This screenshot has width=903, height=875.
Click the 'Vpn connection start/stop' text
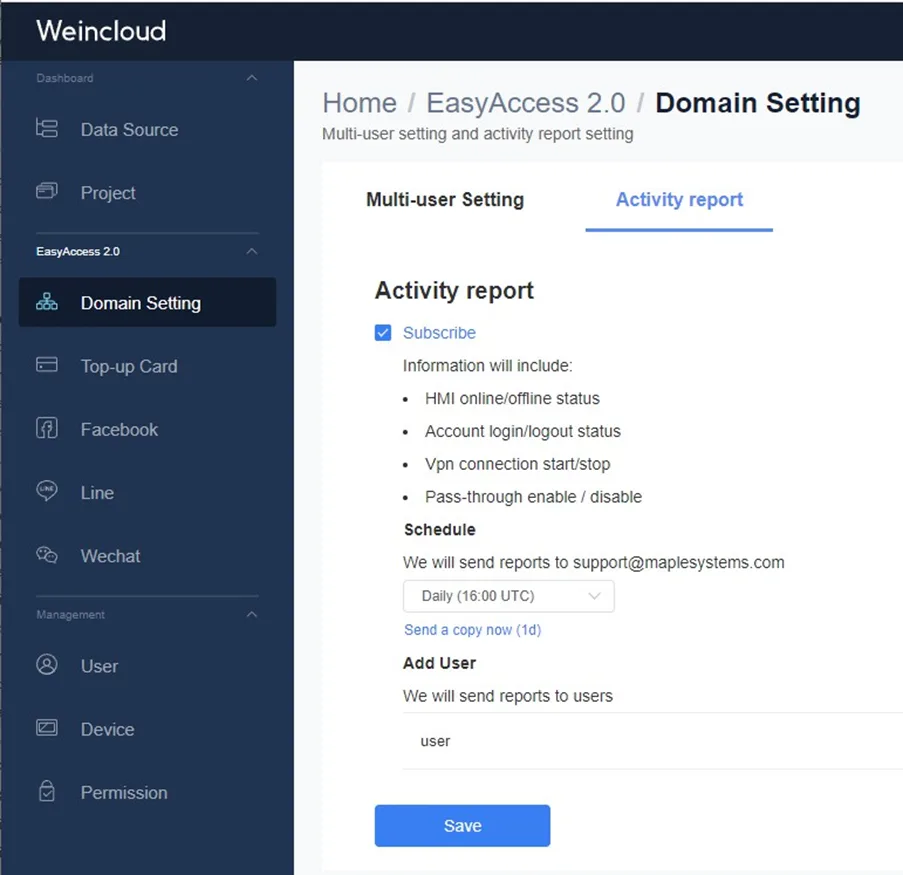(518, 464)
